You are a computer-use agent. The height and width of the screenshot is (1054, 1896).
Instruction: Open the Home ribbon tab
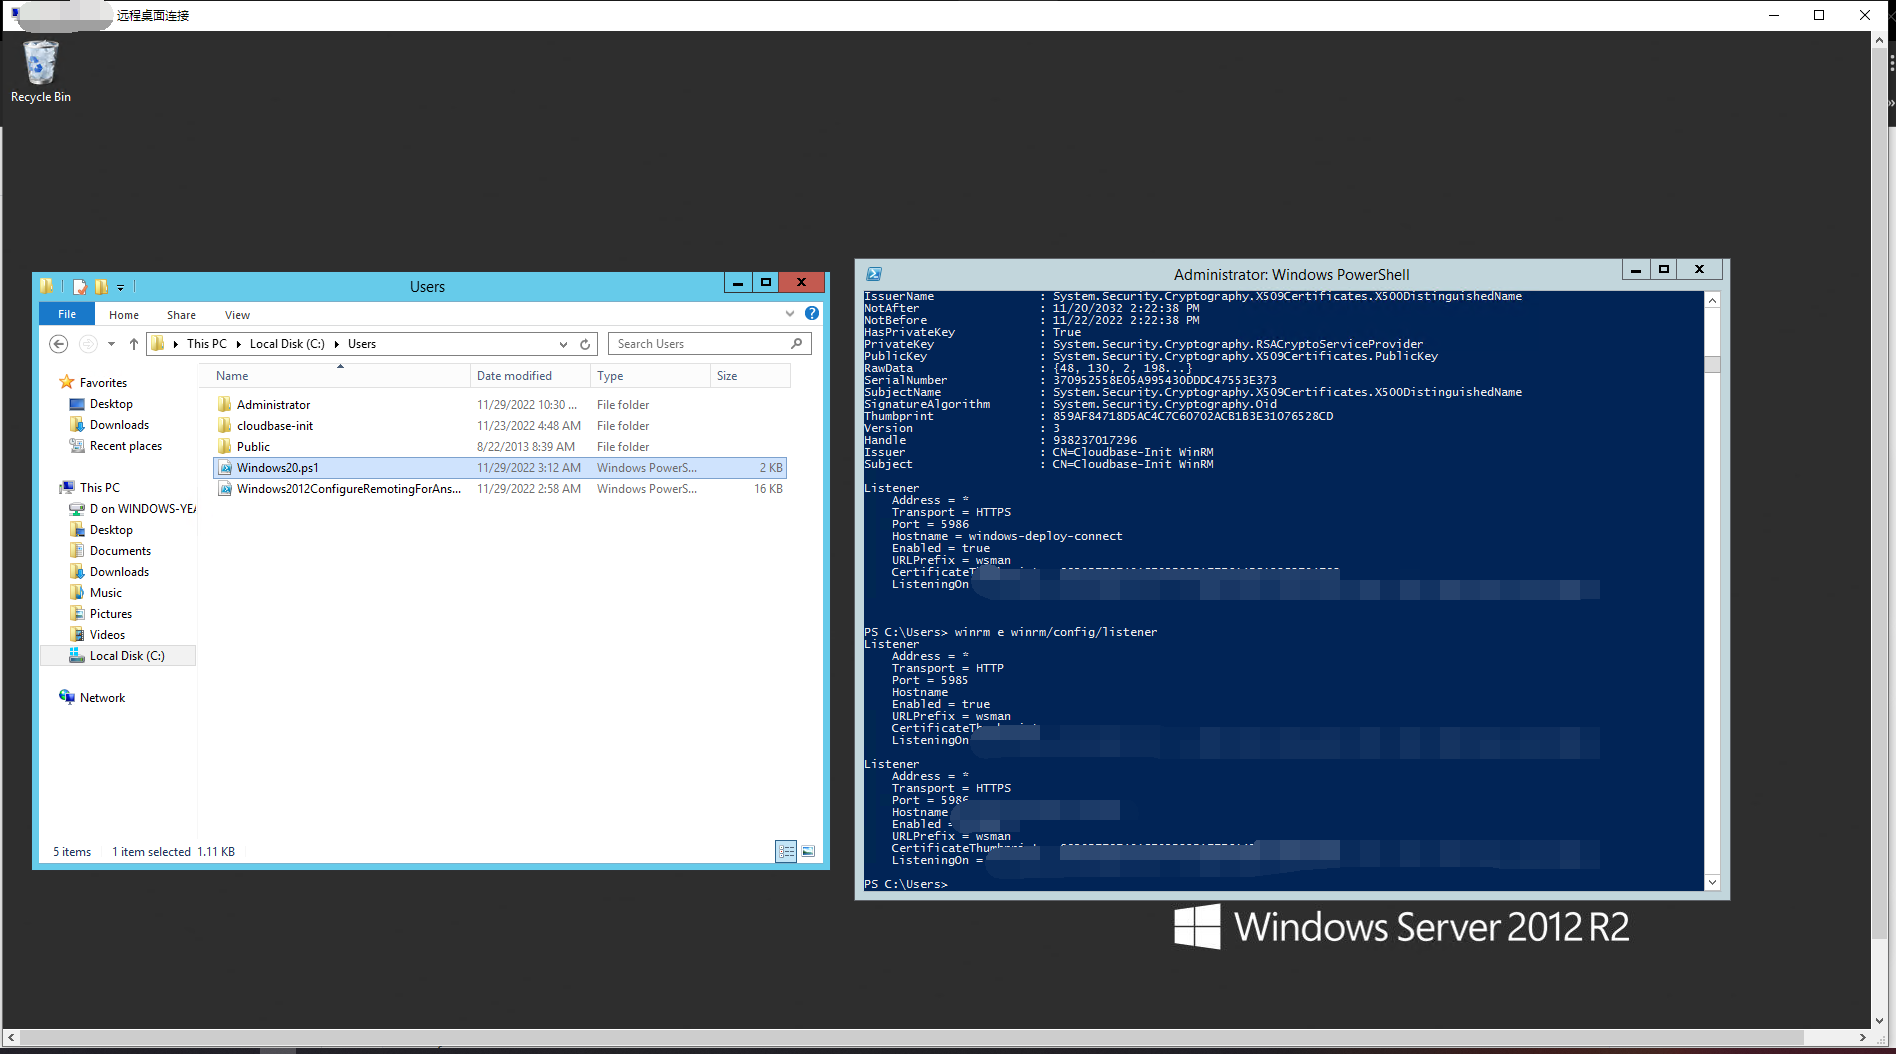click(124, 315)
